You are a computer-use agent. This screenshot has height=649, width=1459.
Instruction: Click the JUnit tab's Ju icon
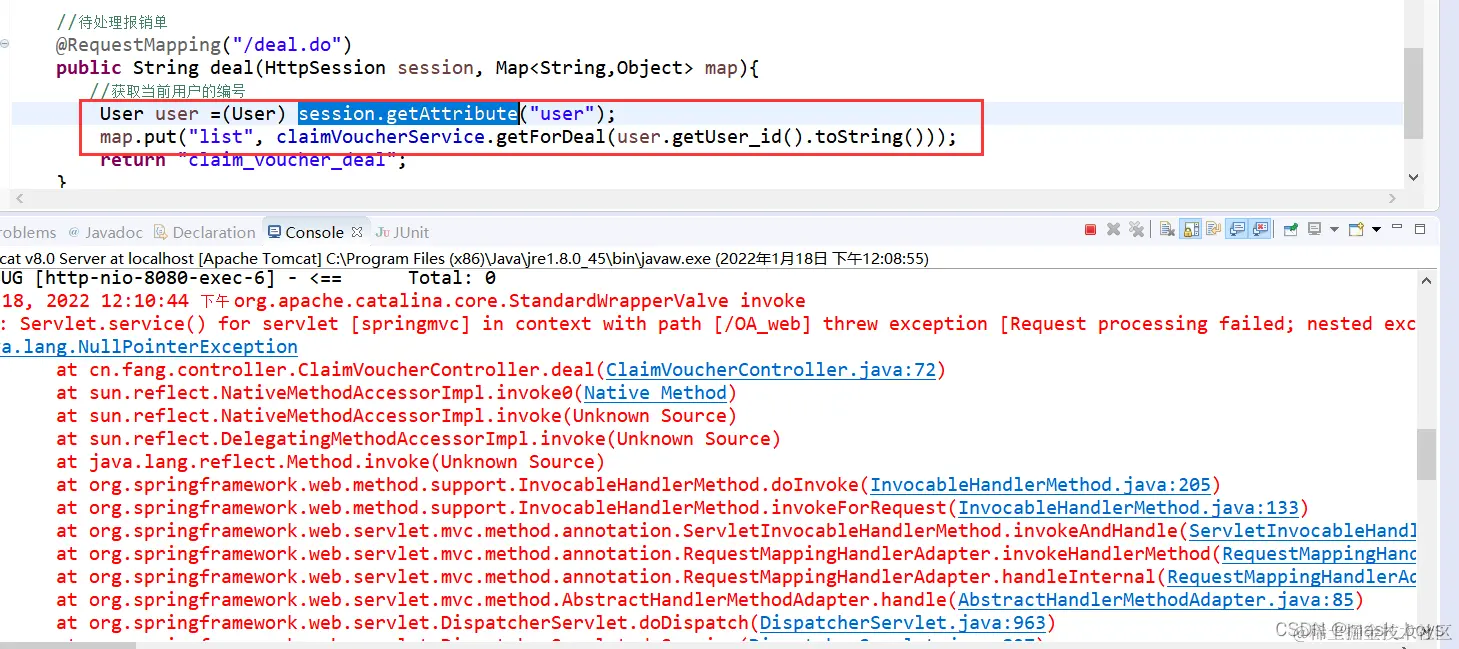coord(382,232)
